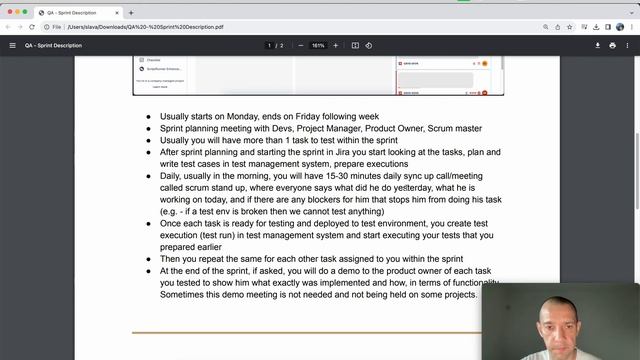The image size is (640, 360).
Task: Close the browser window (red button)
Action: (x=10, y=12)
